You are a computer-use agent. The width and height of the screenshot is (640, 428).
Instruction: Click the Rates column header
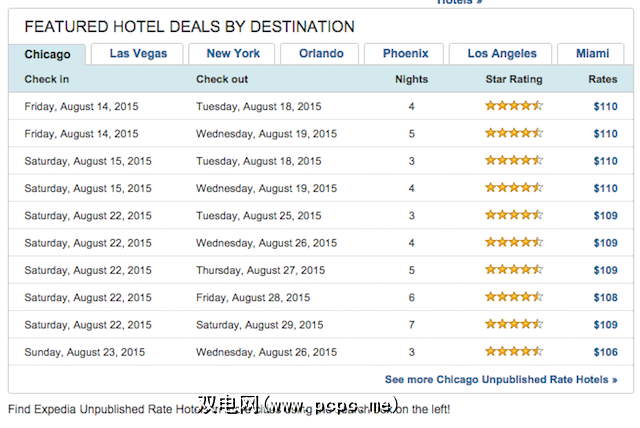(603, 79)
